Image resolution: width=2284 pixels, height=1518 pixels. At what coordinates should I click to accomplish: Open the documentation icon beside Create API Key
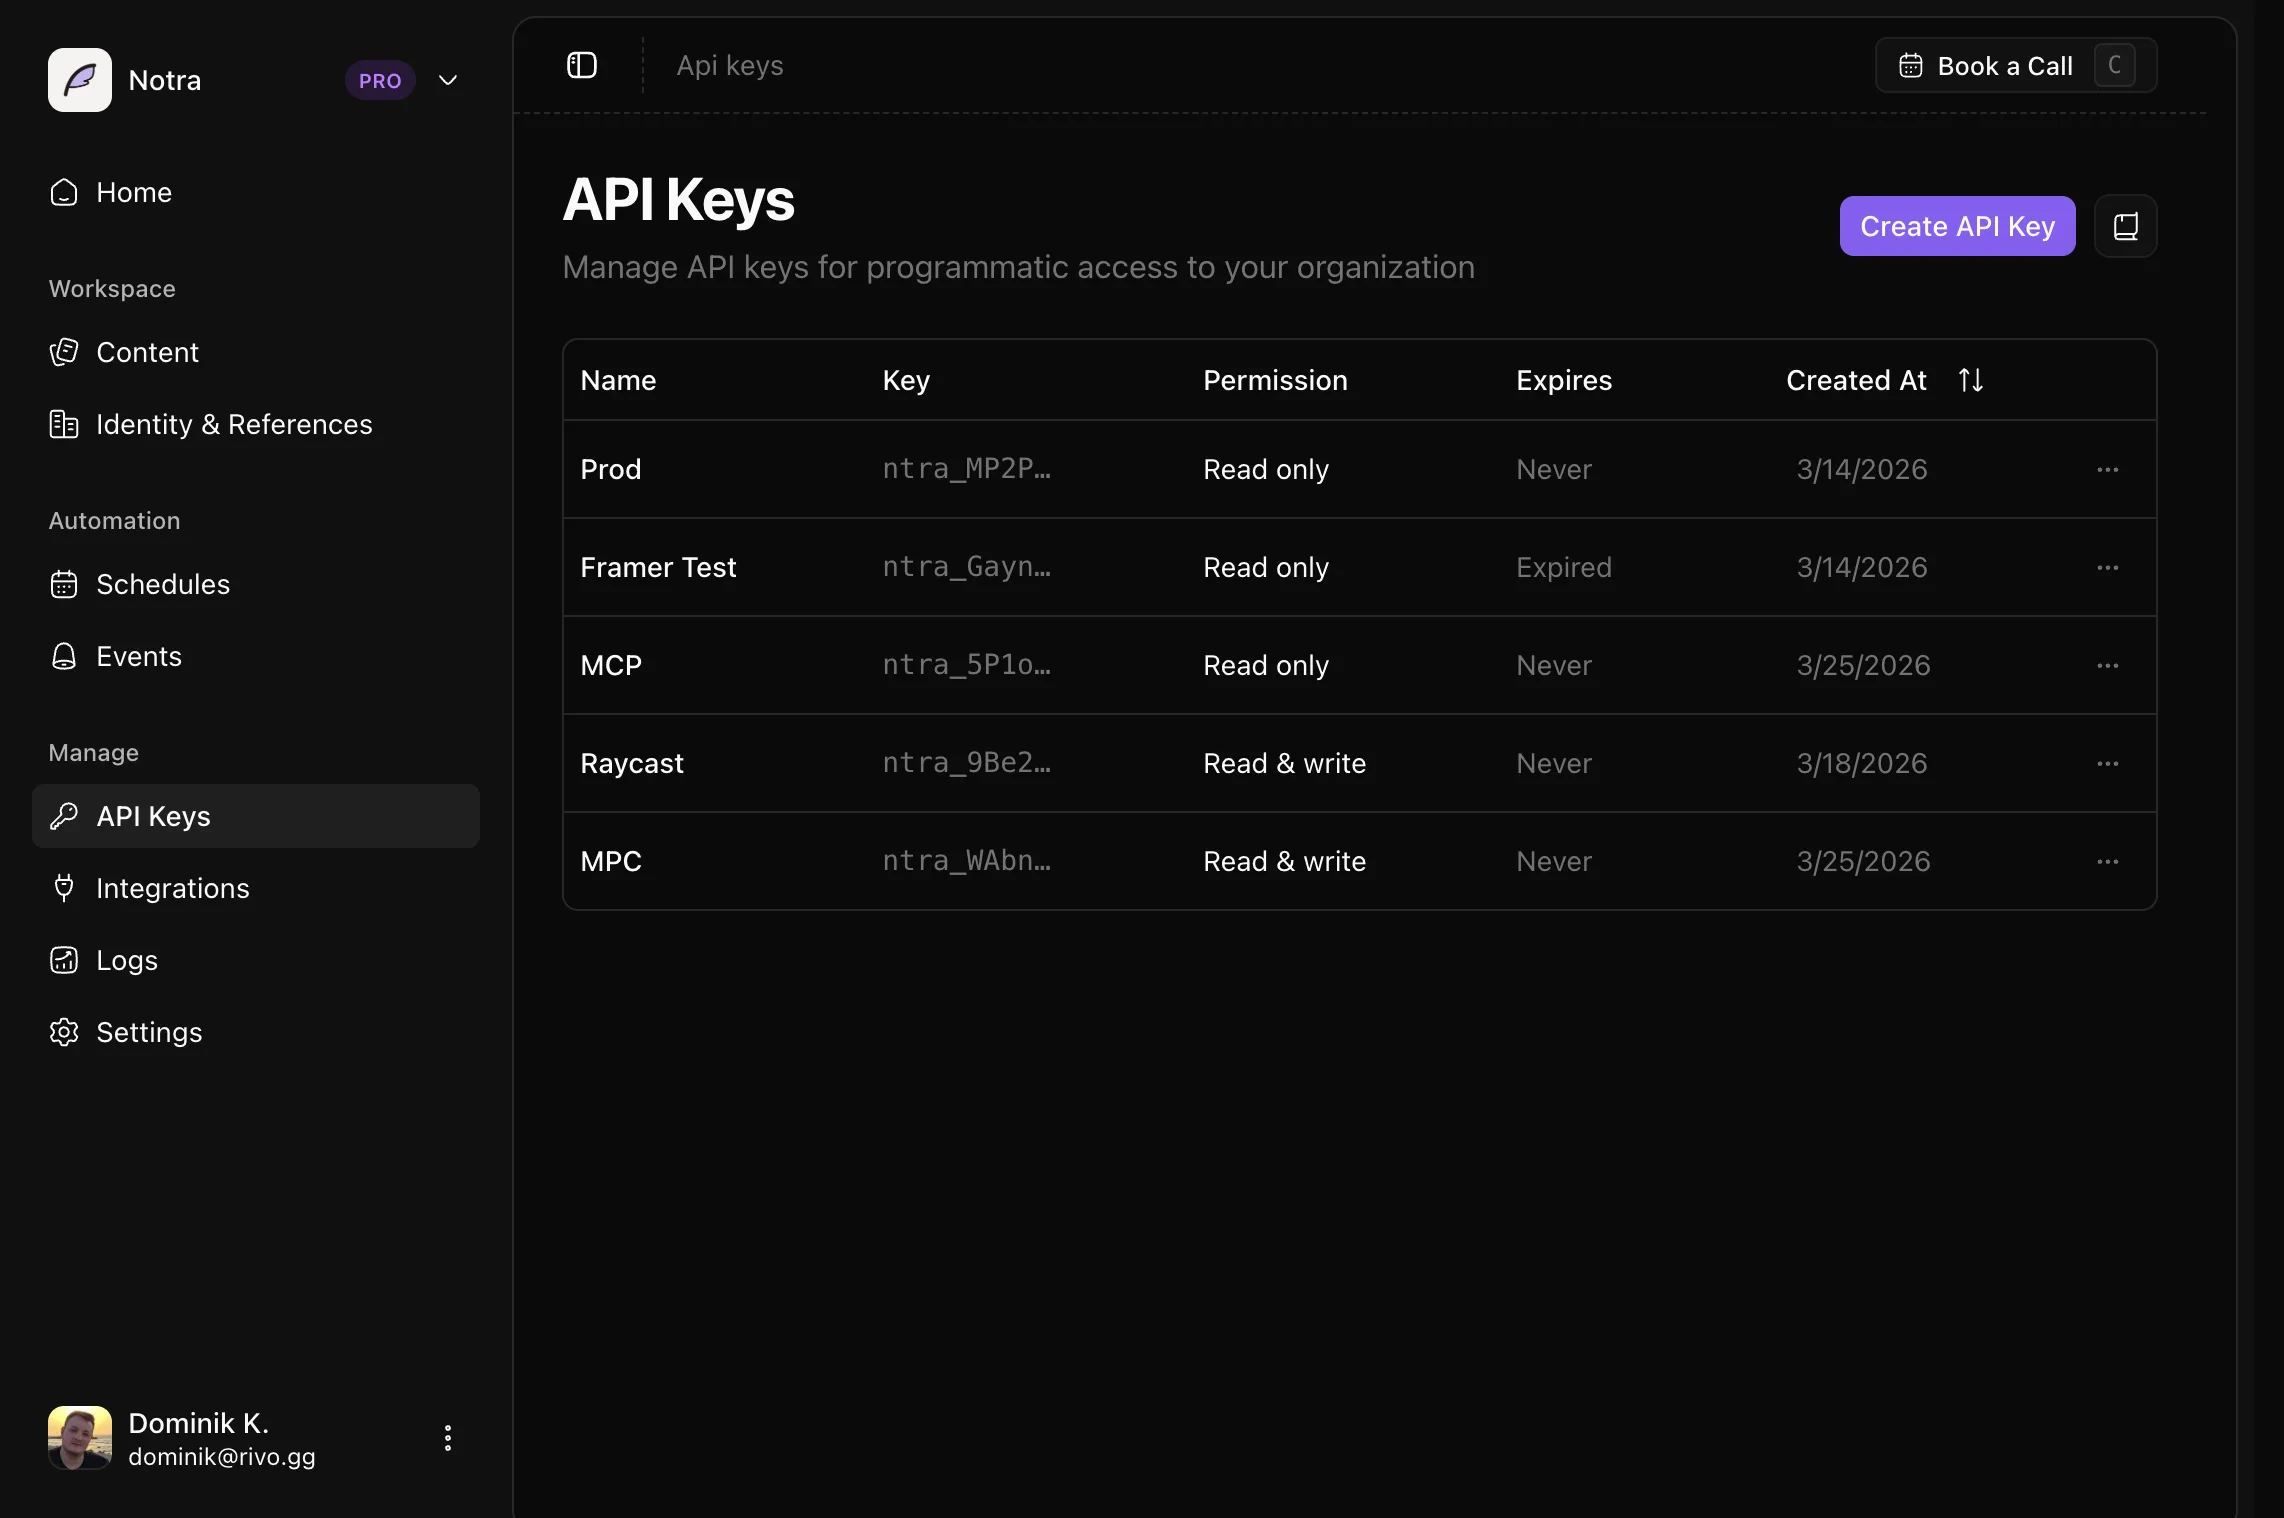[x=2126, y=226]
